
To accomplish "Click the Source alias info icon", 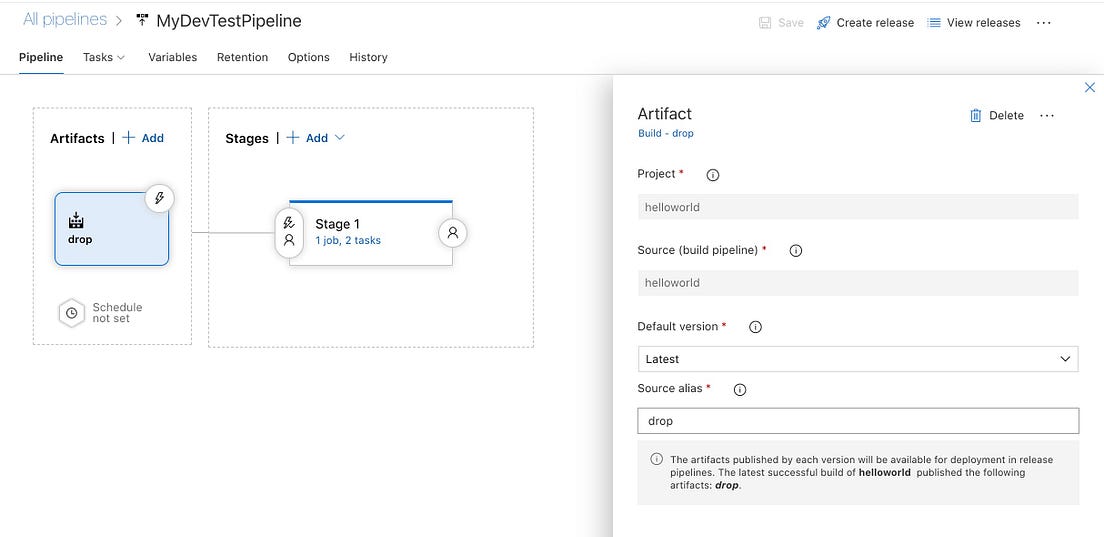I will (741, 389).
